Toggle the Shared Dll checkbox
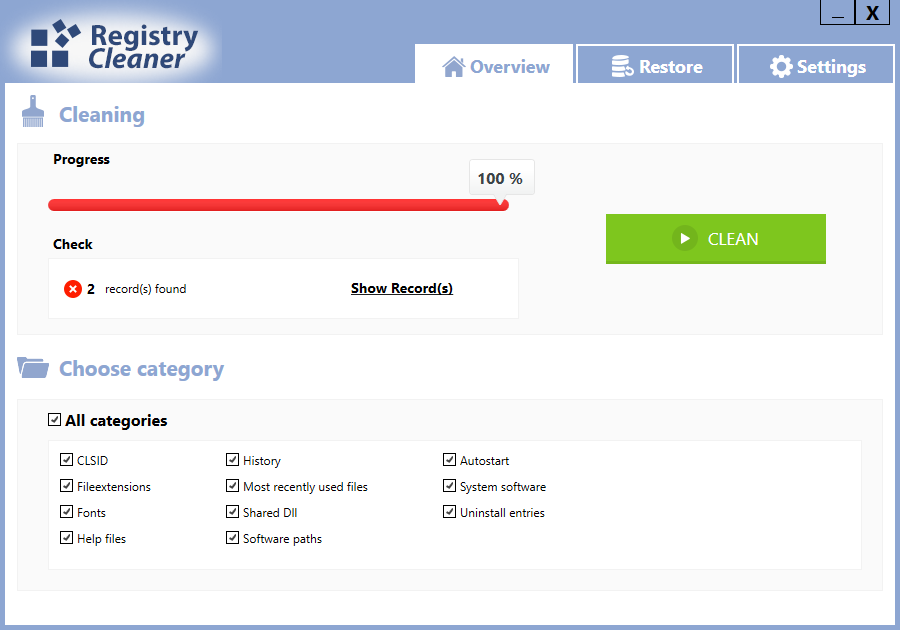The image size is (900, 630). coord(232,511)
